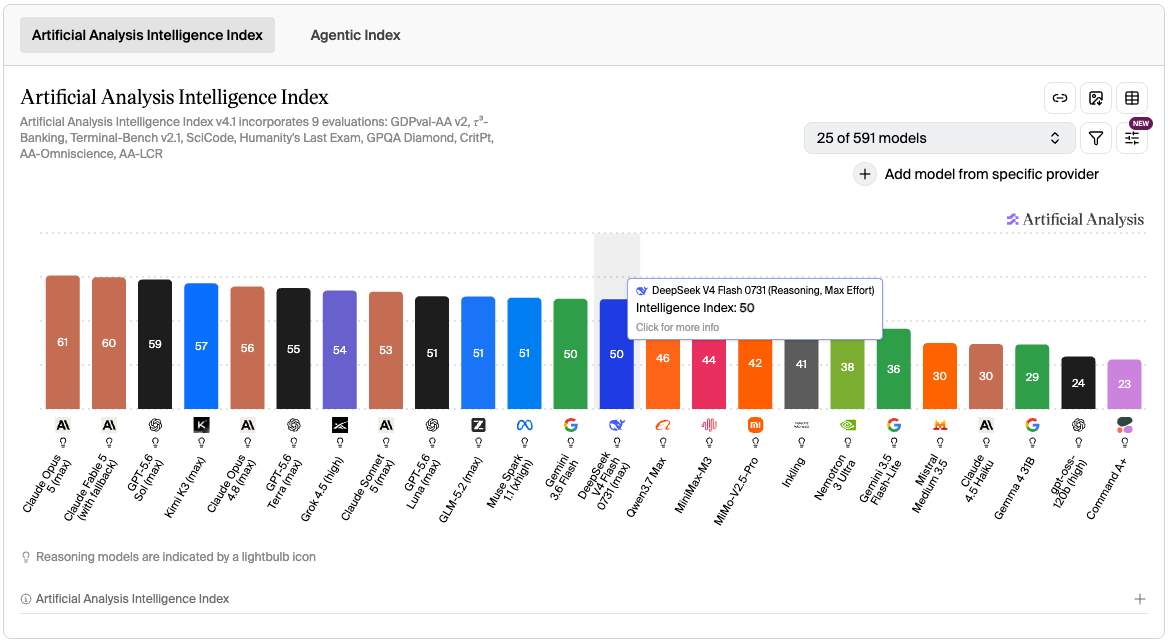
Task: Click the Claude Opus 5 bar showing 61
Action: pyautogui.click(x=63, y=342)
